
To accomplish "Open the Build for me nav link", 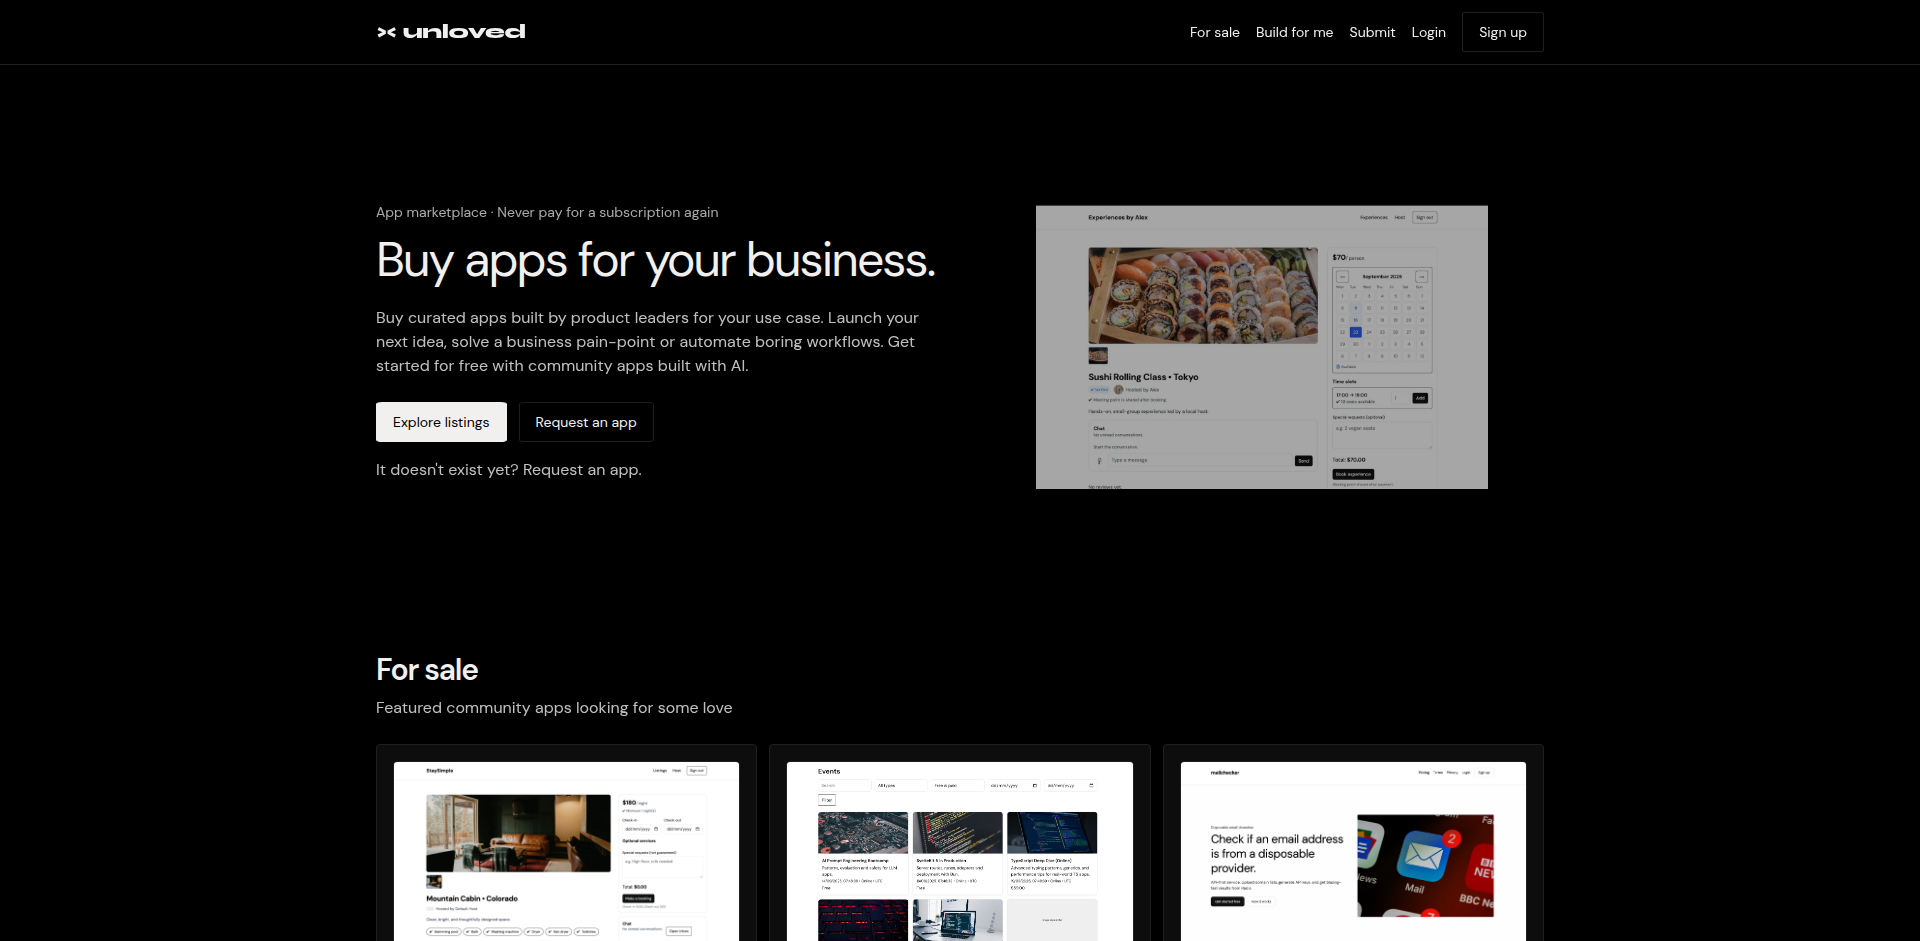I will [1294, 32].
